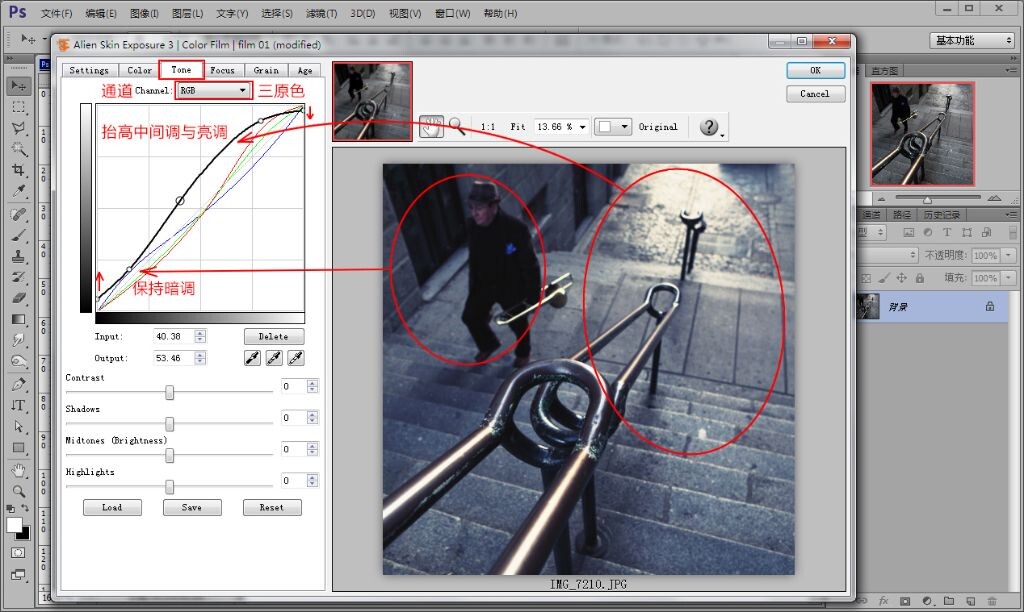Open the Channel RGB dropdown
The height and width of the screenshot is (612, 1024).
(x=214, y=90)
